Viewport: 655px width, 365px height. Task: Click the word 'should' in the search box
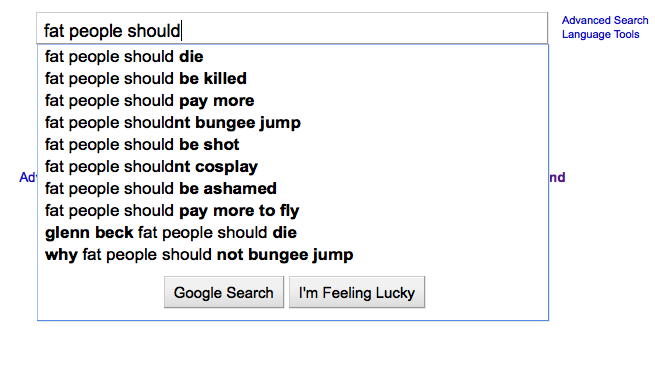(153, 31)
